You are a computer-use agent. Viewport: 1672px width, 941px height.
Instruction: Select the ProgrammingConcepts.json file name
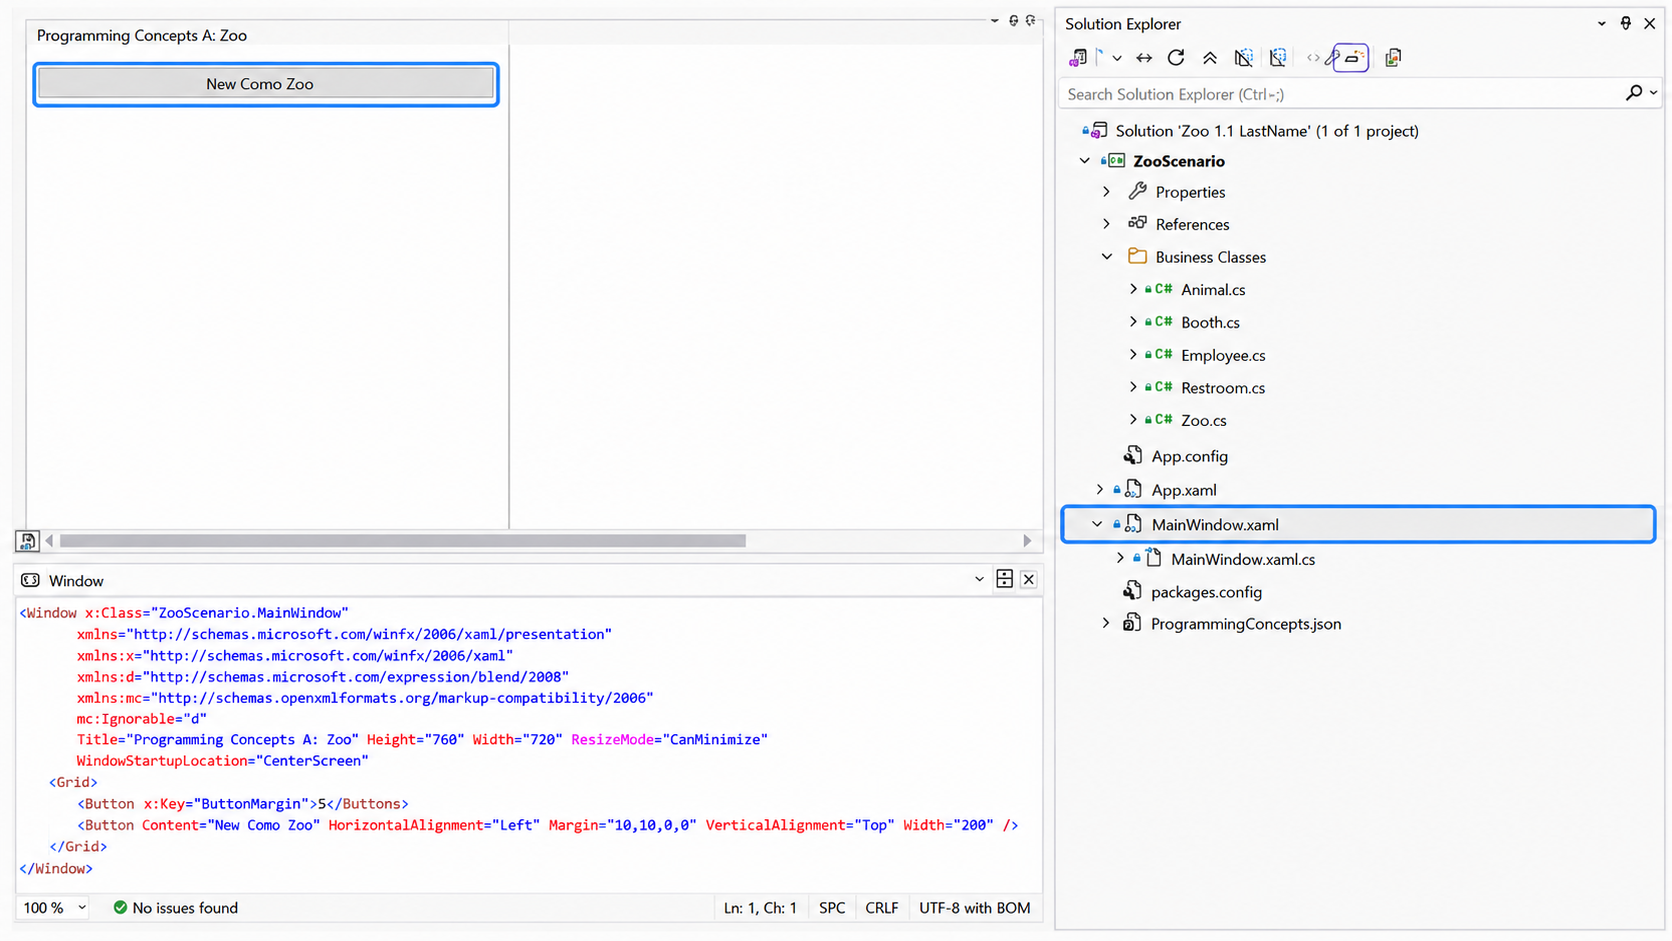tap(1246, 624)
